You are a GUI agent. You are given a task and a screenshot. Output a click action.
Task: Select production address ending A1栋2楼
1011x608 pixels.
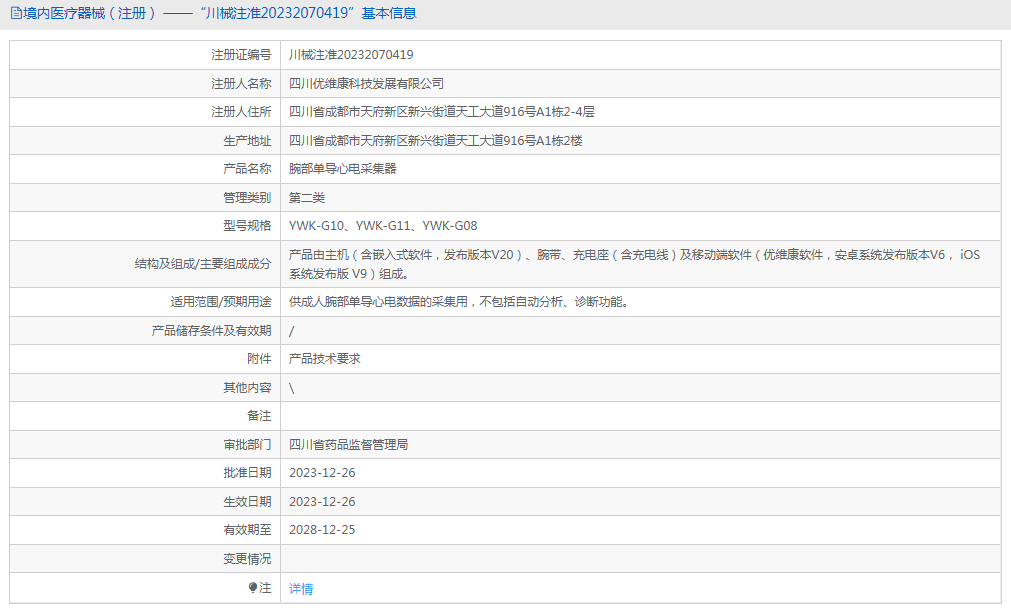tap(436, 141)
